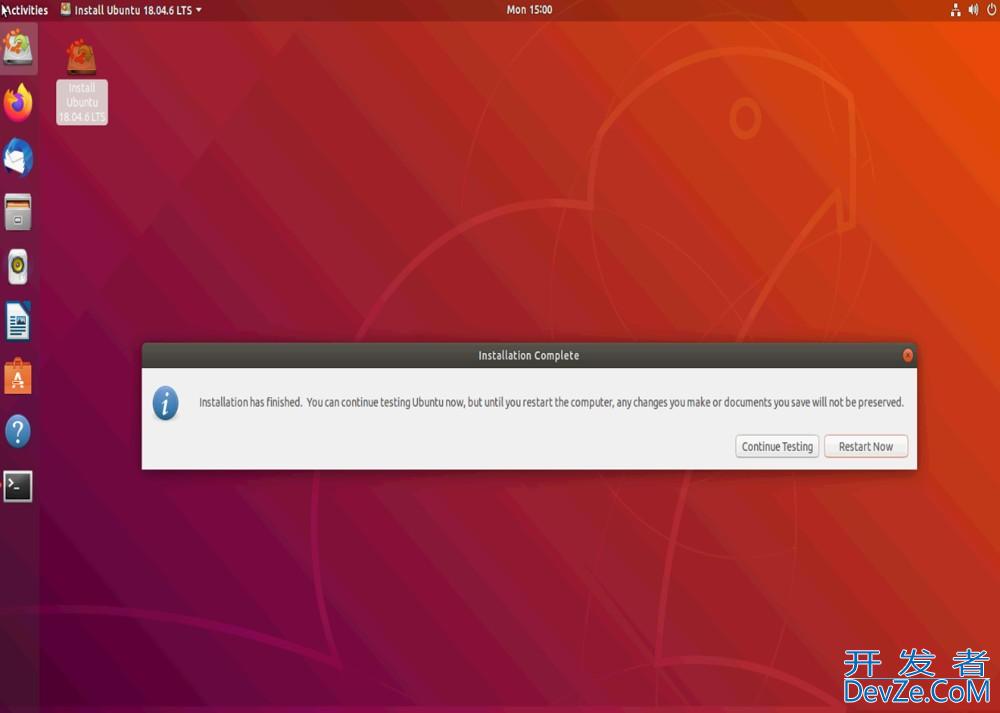Image resolution: width=1000 pixels, height=713 pixels.
Task: Launch Terminal from the dock
Action: click(18, 486)
